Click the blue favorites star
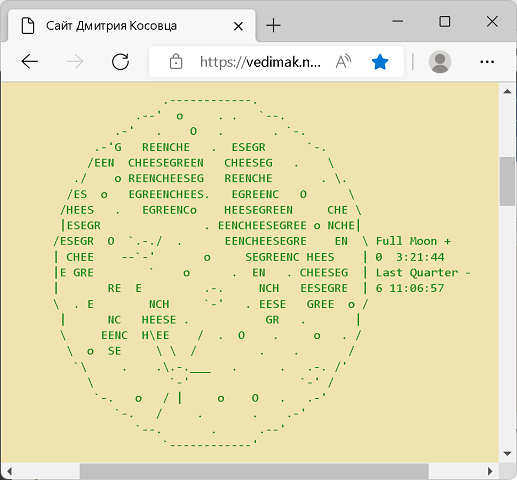The height and width of the screenshot is (480, 517). tap(380, 62)
